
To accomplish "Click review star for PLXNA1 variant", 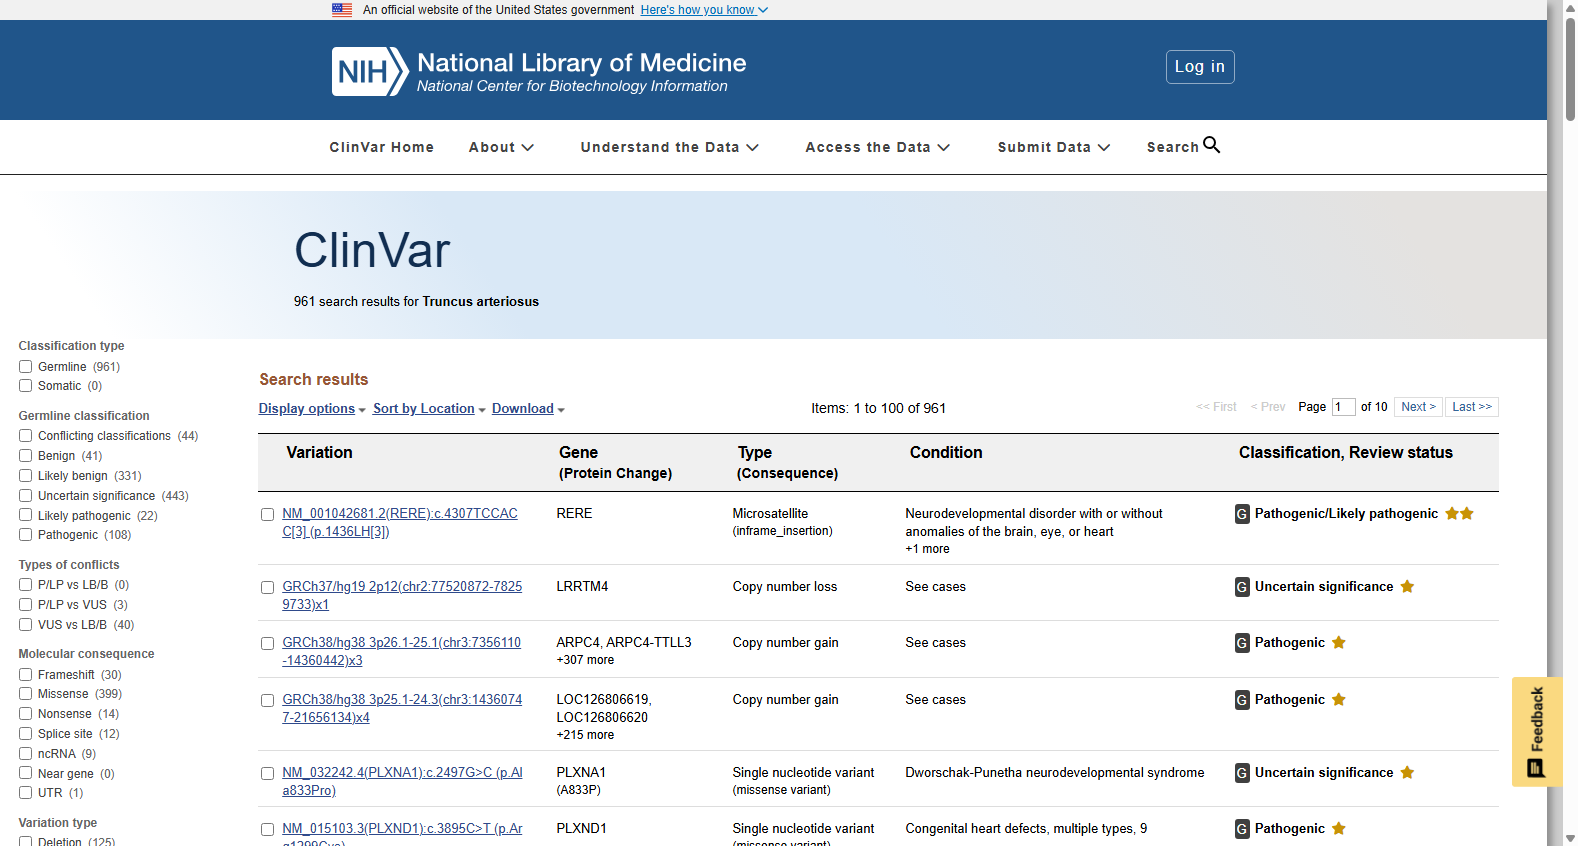I will pos(1407,772).
